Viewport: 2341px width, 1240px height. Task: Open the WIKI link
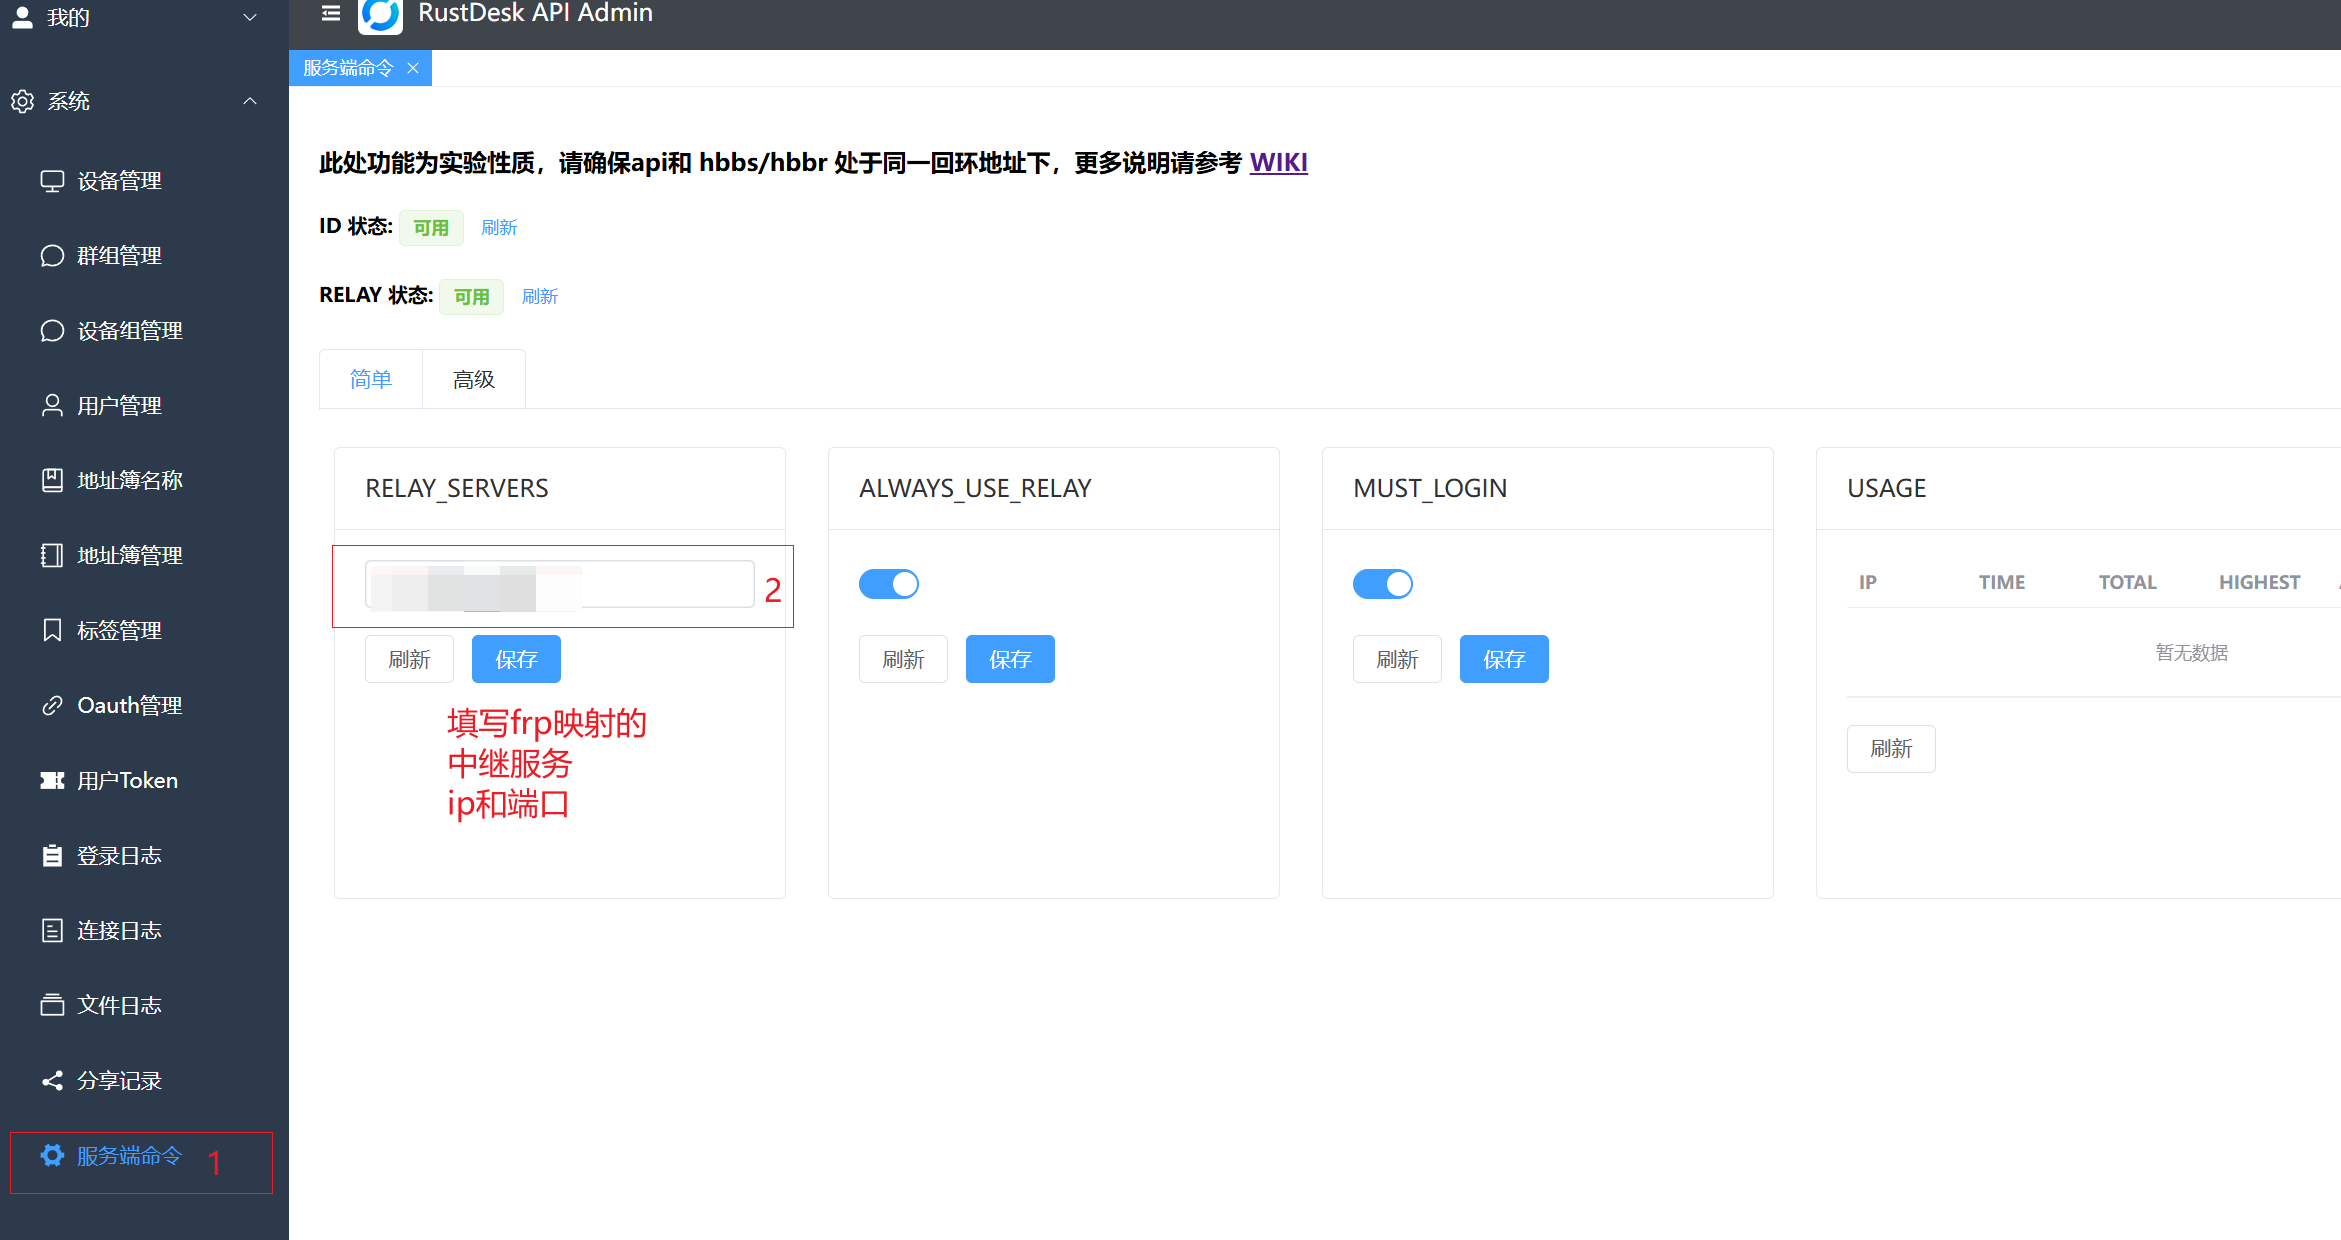pyautogui.click(x=1278, y=162)
